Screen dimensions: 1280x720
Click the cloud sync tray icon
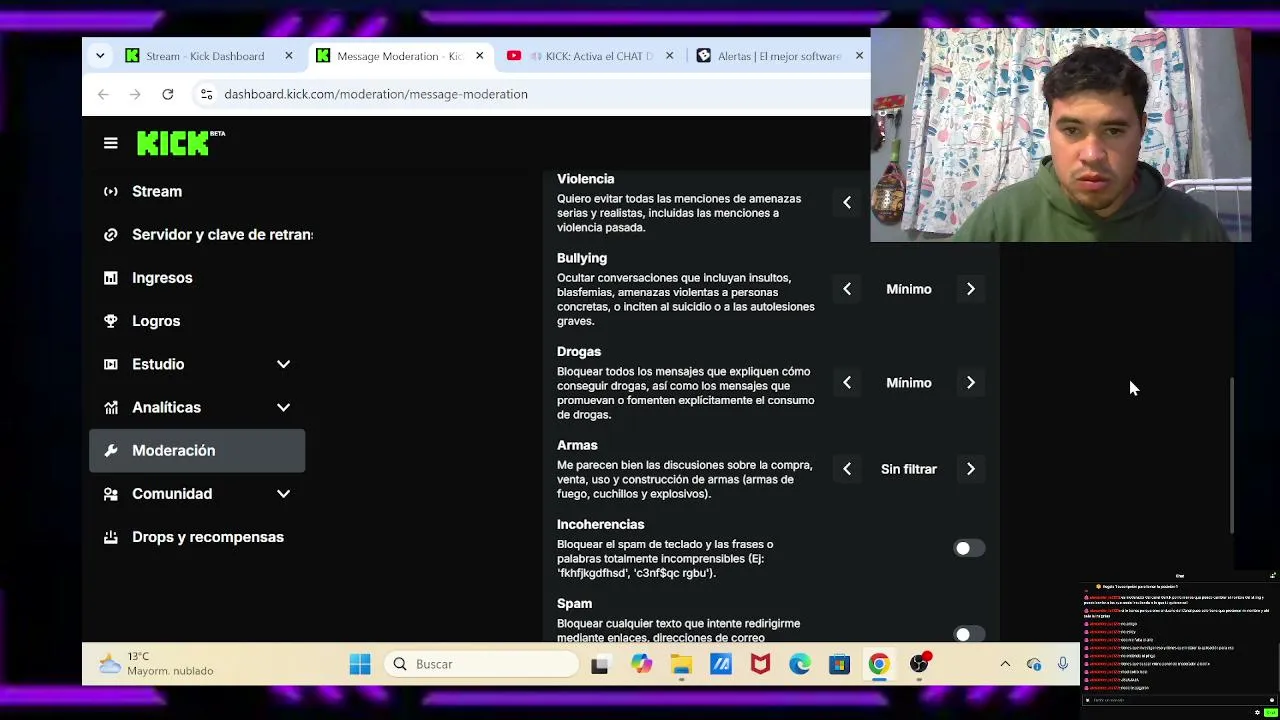click(1034, 664)
